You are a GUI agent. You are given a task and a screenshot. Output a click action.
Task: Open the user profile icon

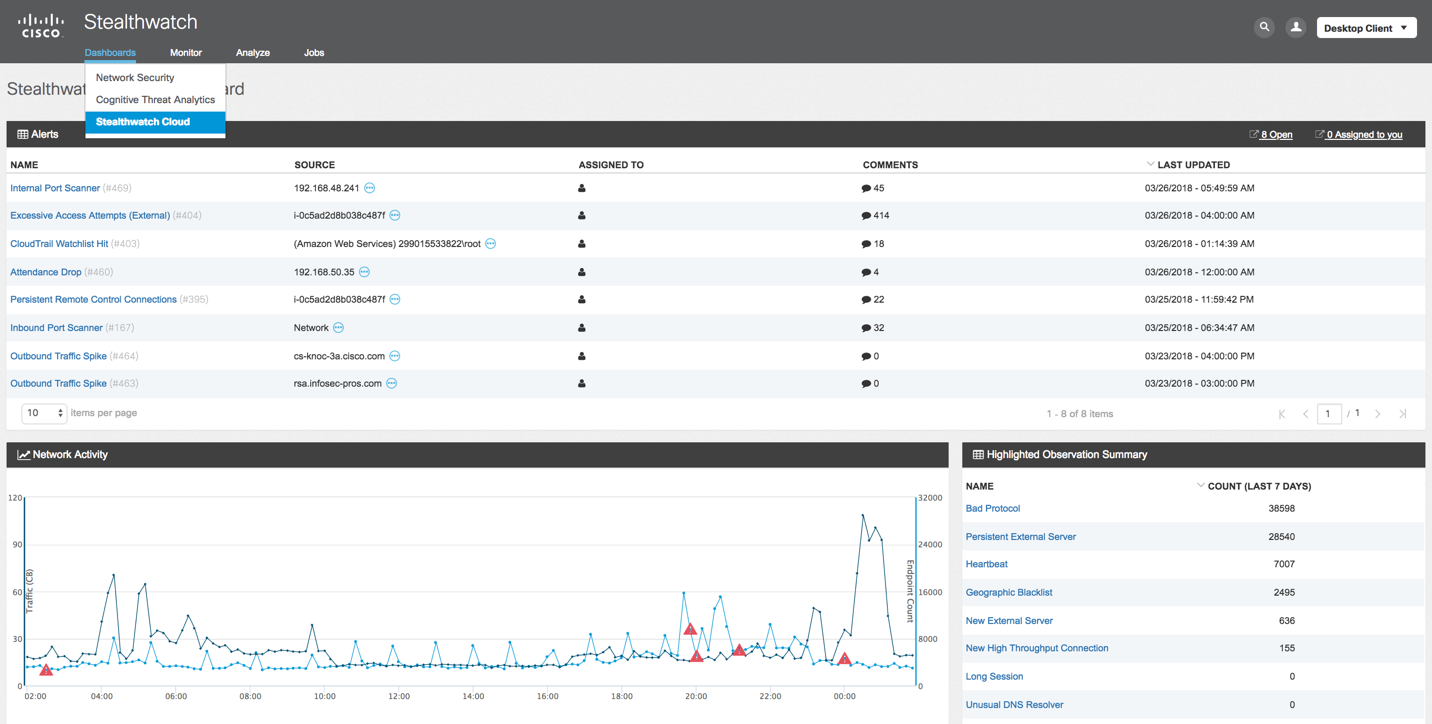[x=1295, y=27]
